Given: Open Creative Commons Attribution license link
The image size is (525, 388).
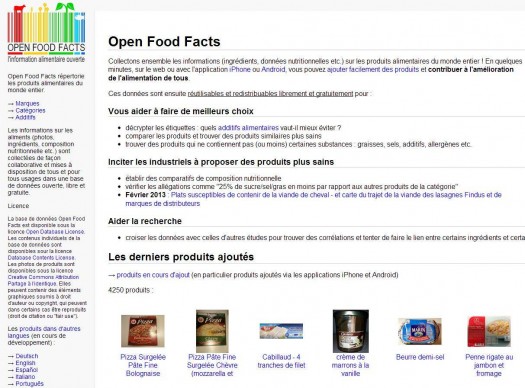Looking at the screenshot, I should (x=43, y=281).
